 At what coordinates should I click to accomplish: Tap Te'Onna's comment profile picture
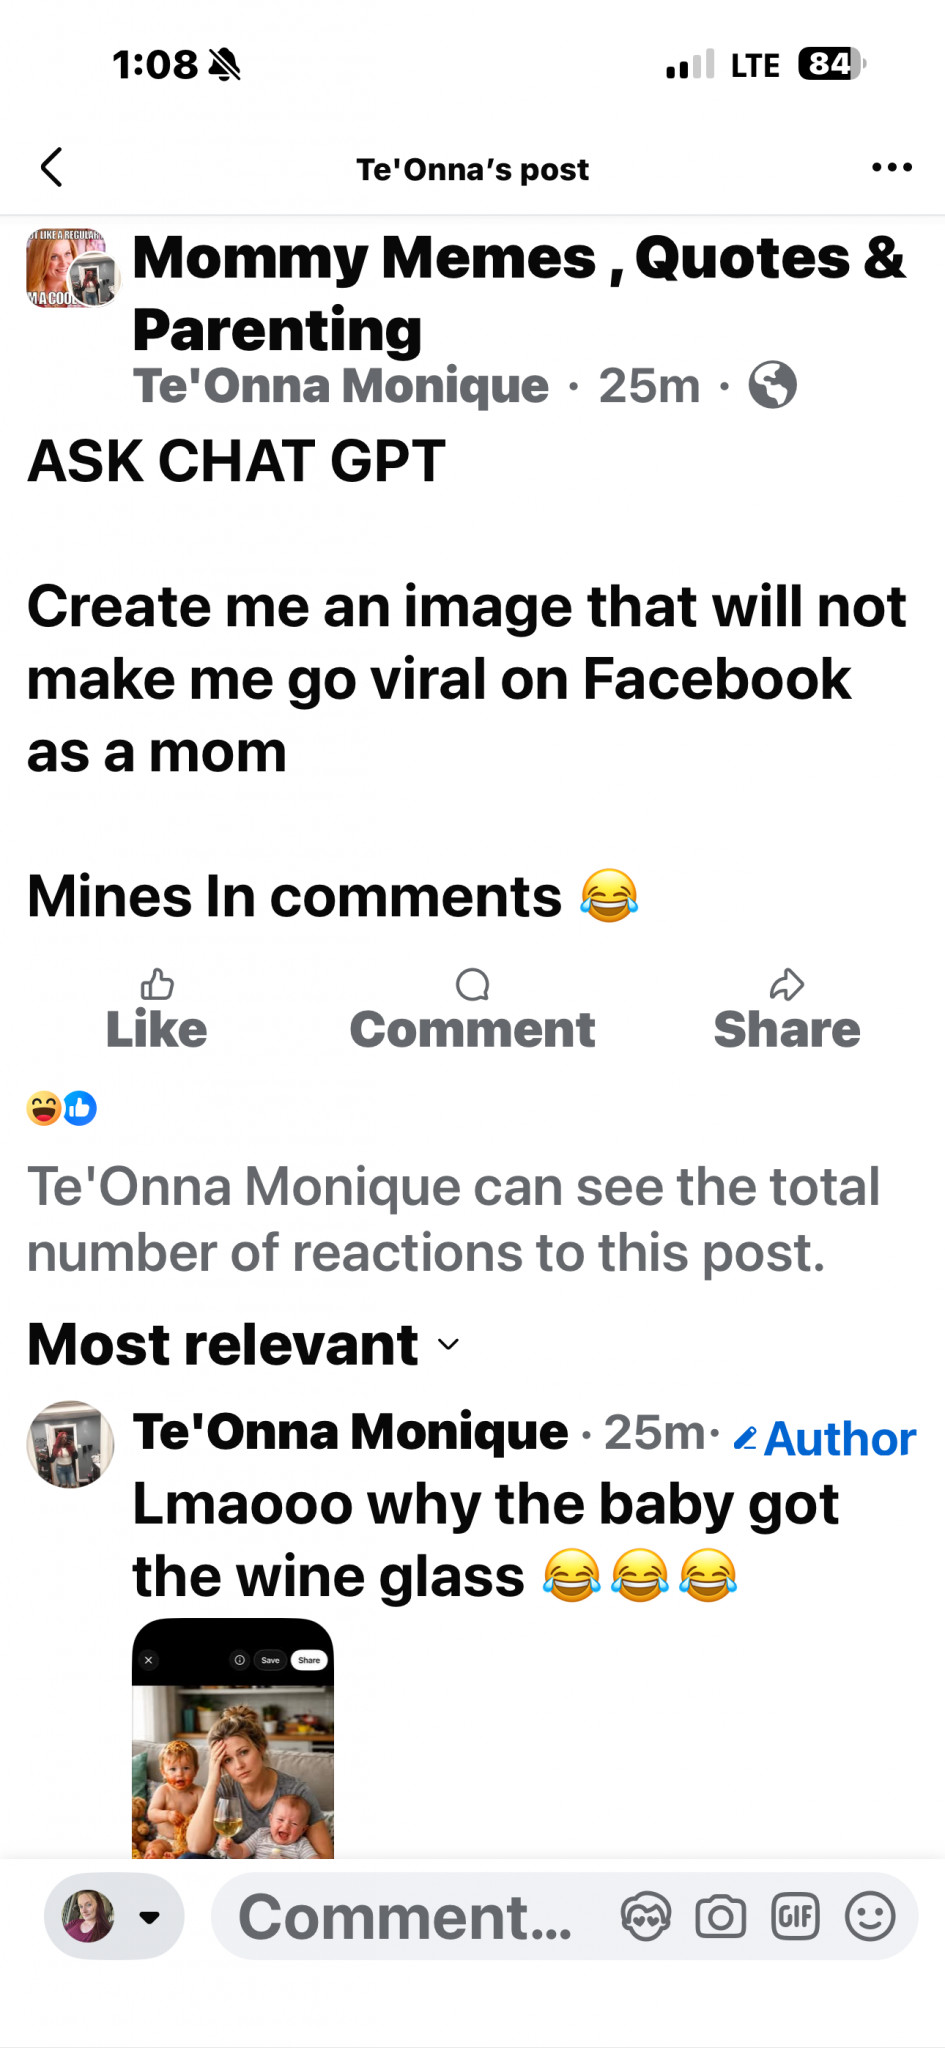point(70,1444)
